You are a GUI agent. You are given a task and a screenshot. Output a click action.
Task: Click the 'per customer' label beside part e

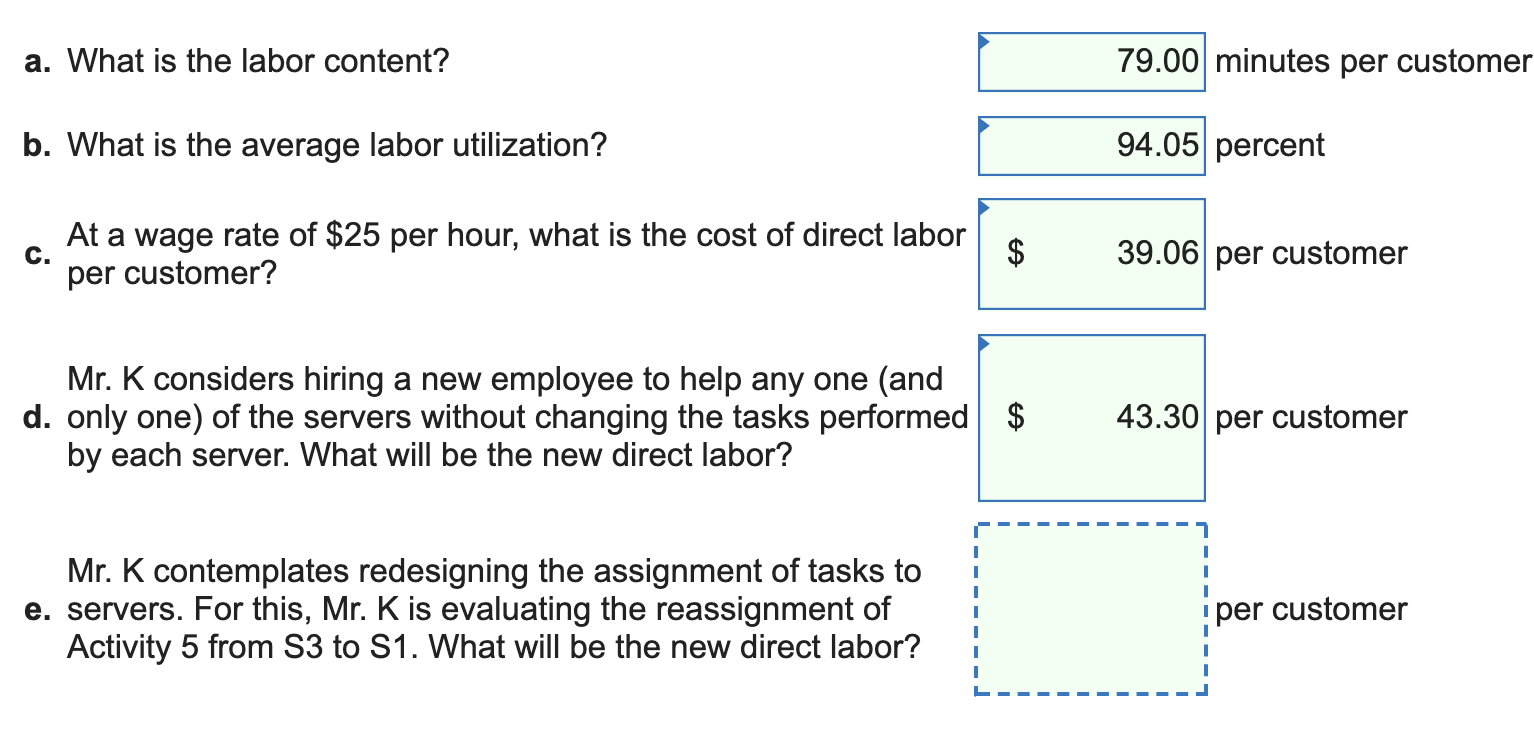pyautogui.click(x=1311, y=610)
